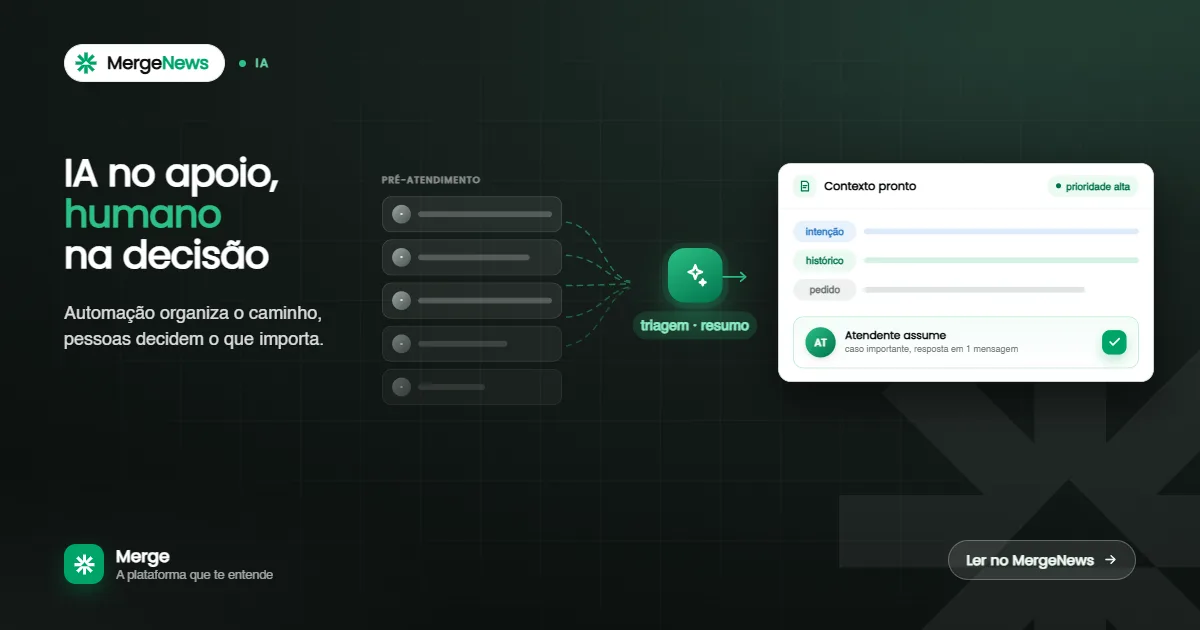This screenshot has width=1200, height=630.
Task: Click the document icon beside Contexto pronto
Action: (x=804, y=186)
